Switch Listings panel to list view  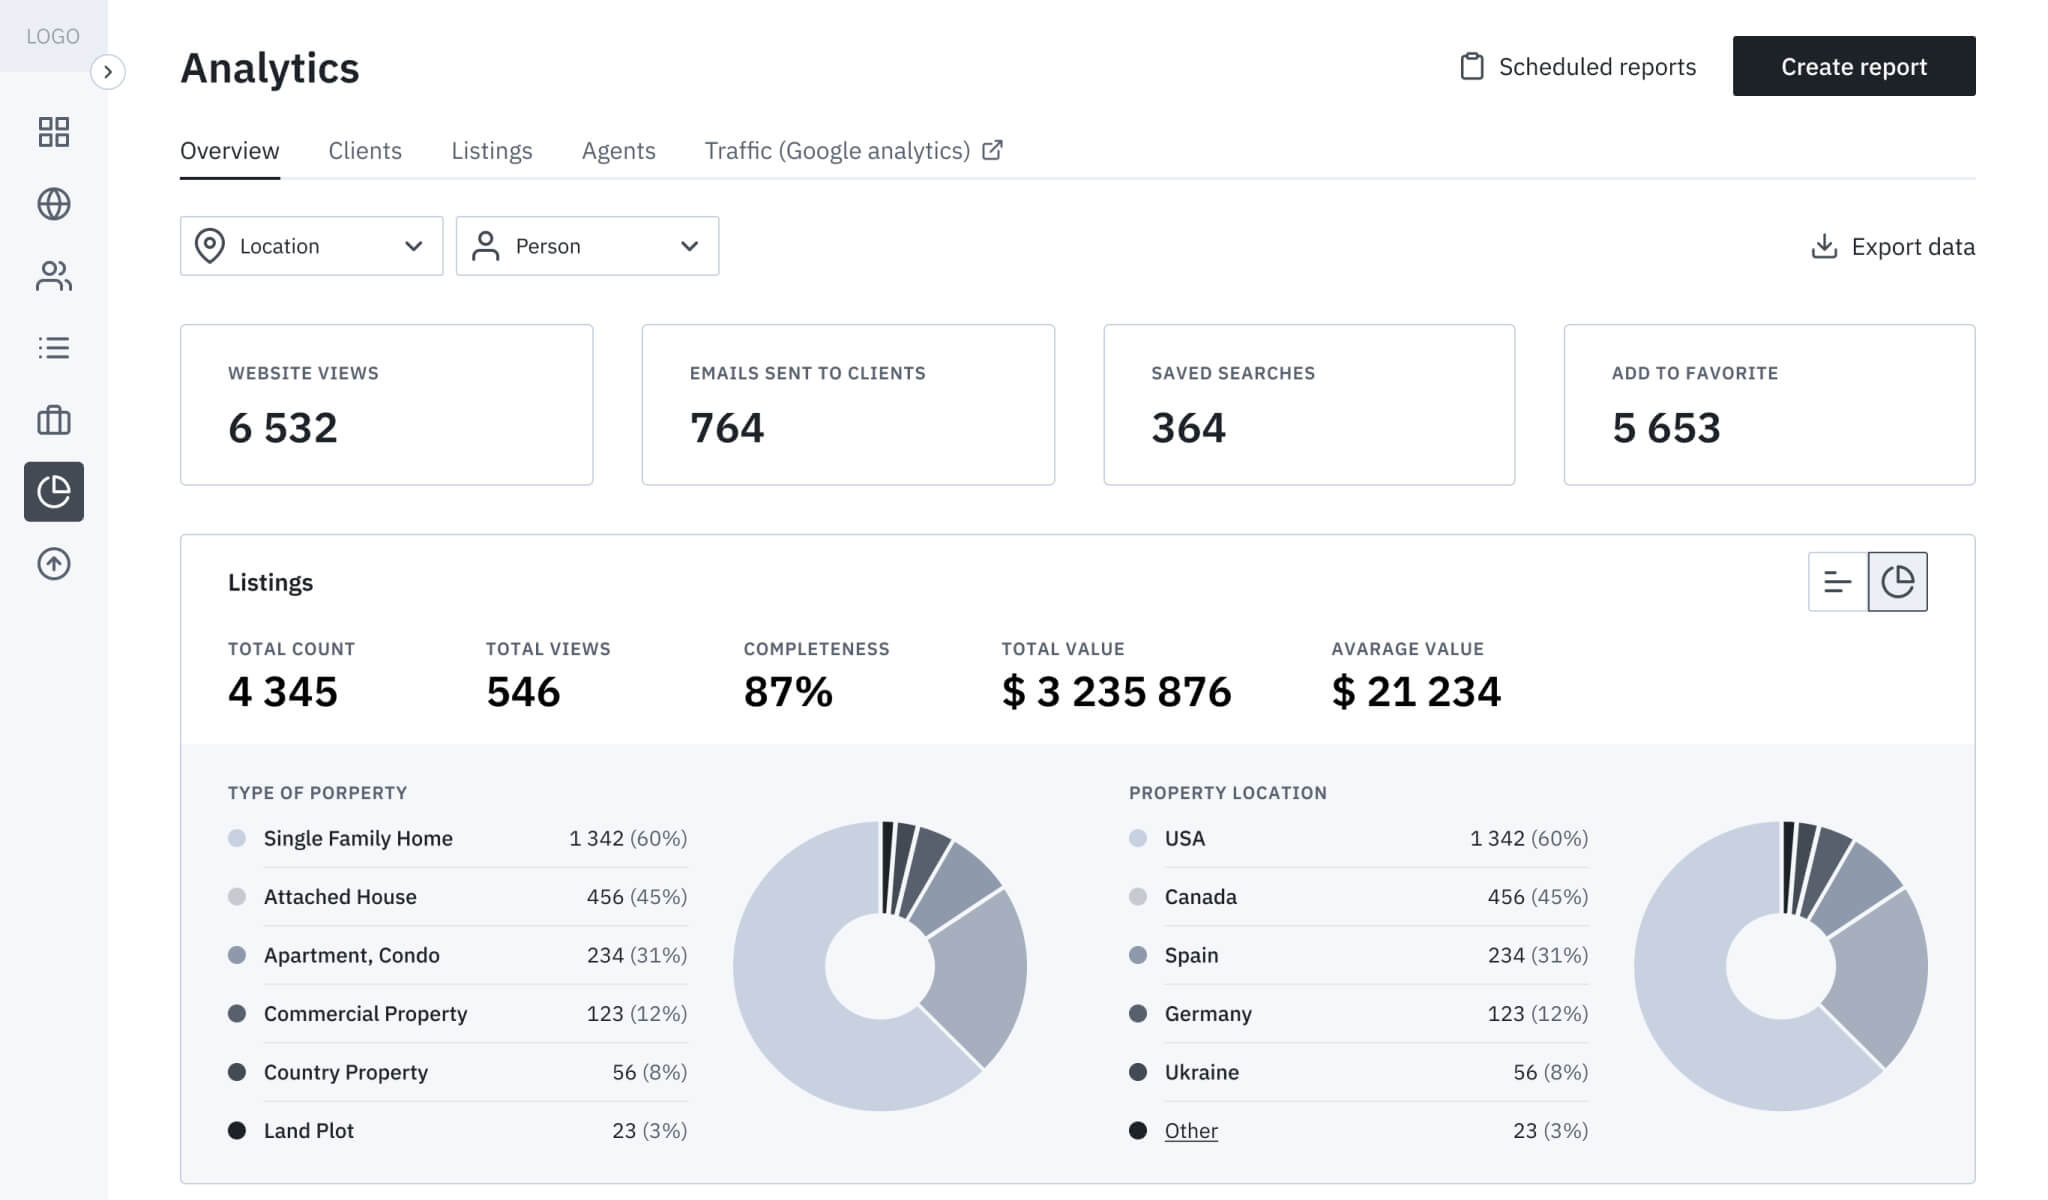(x=1838, y=581)
